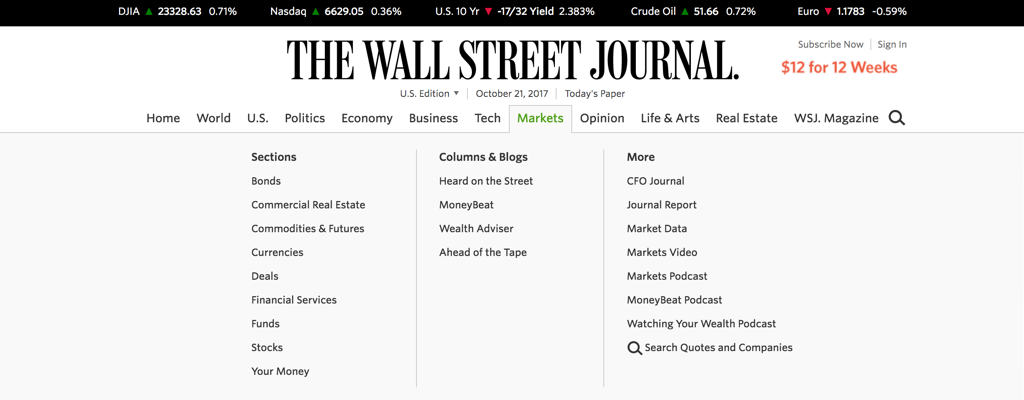Click the Search Quotes and Companies text
Viewport: 1024px width, 400px height.
pos(718,348)
